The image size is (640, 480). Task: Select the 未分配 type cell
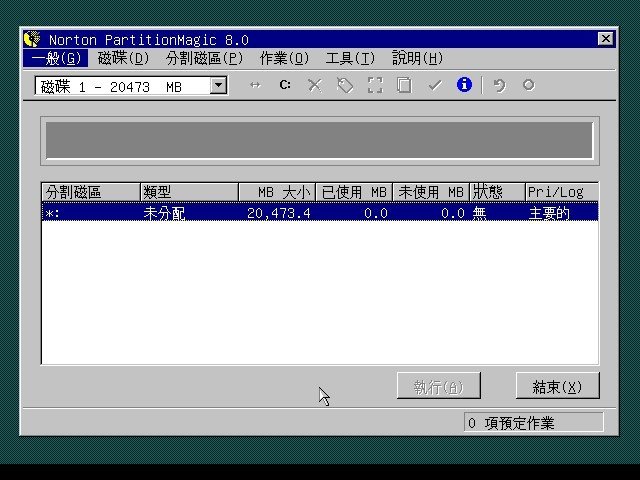click(164, 213)
